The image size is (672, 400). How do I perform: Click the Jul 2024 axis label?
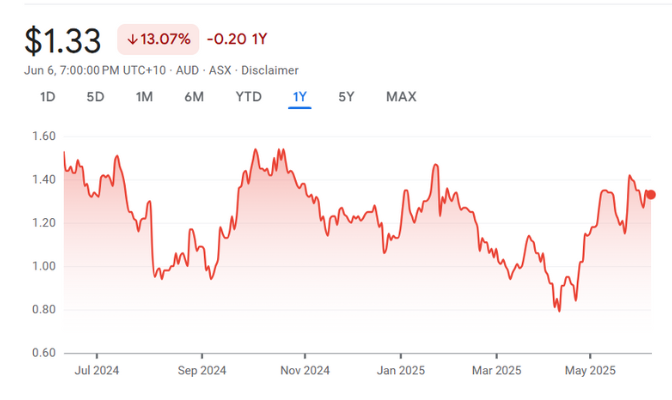click(97, 368)
